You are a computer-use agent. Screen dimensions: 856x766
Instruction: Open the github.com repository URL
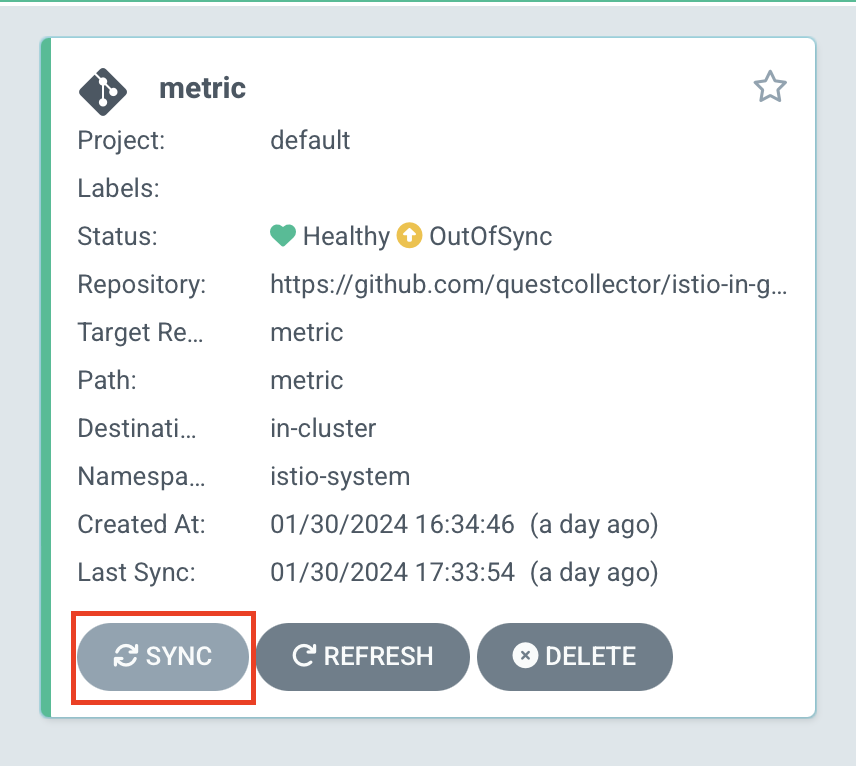coord(528,285)
